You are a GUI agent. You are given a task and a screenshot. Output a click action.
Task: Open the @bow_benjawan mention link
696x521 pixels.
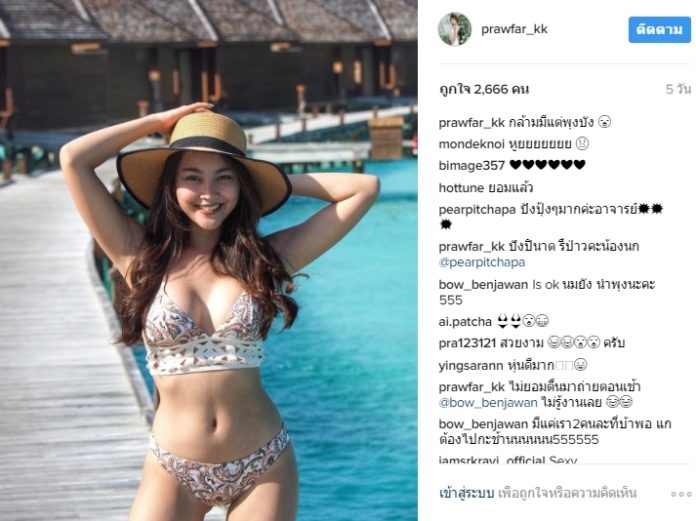pyautogui.click(x=488, y=403)
